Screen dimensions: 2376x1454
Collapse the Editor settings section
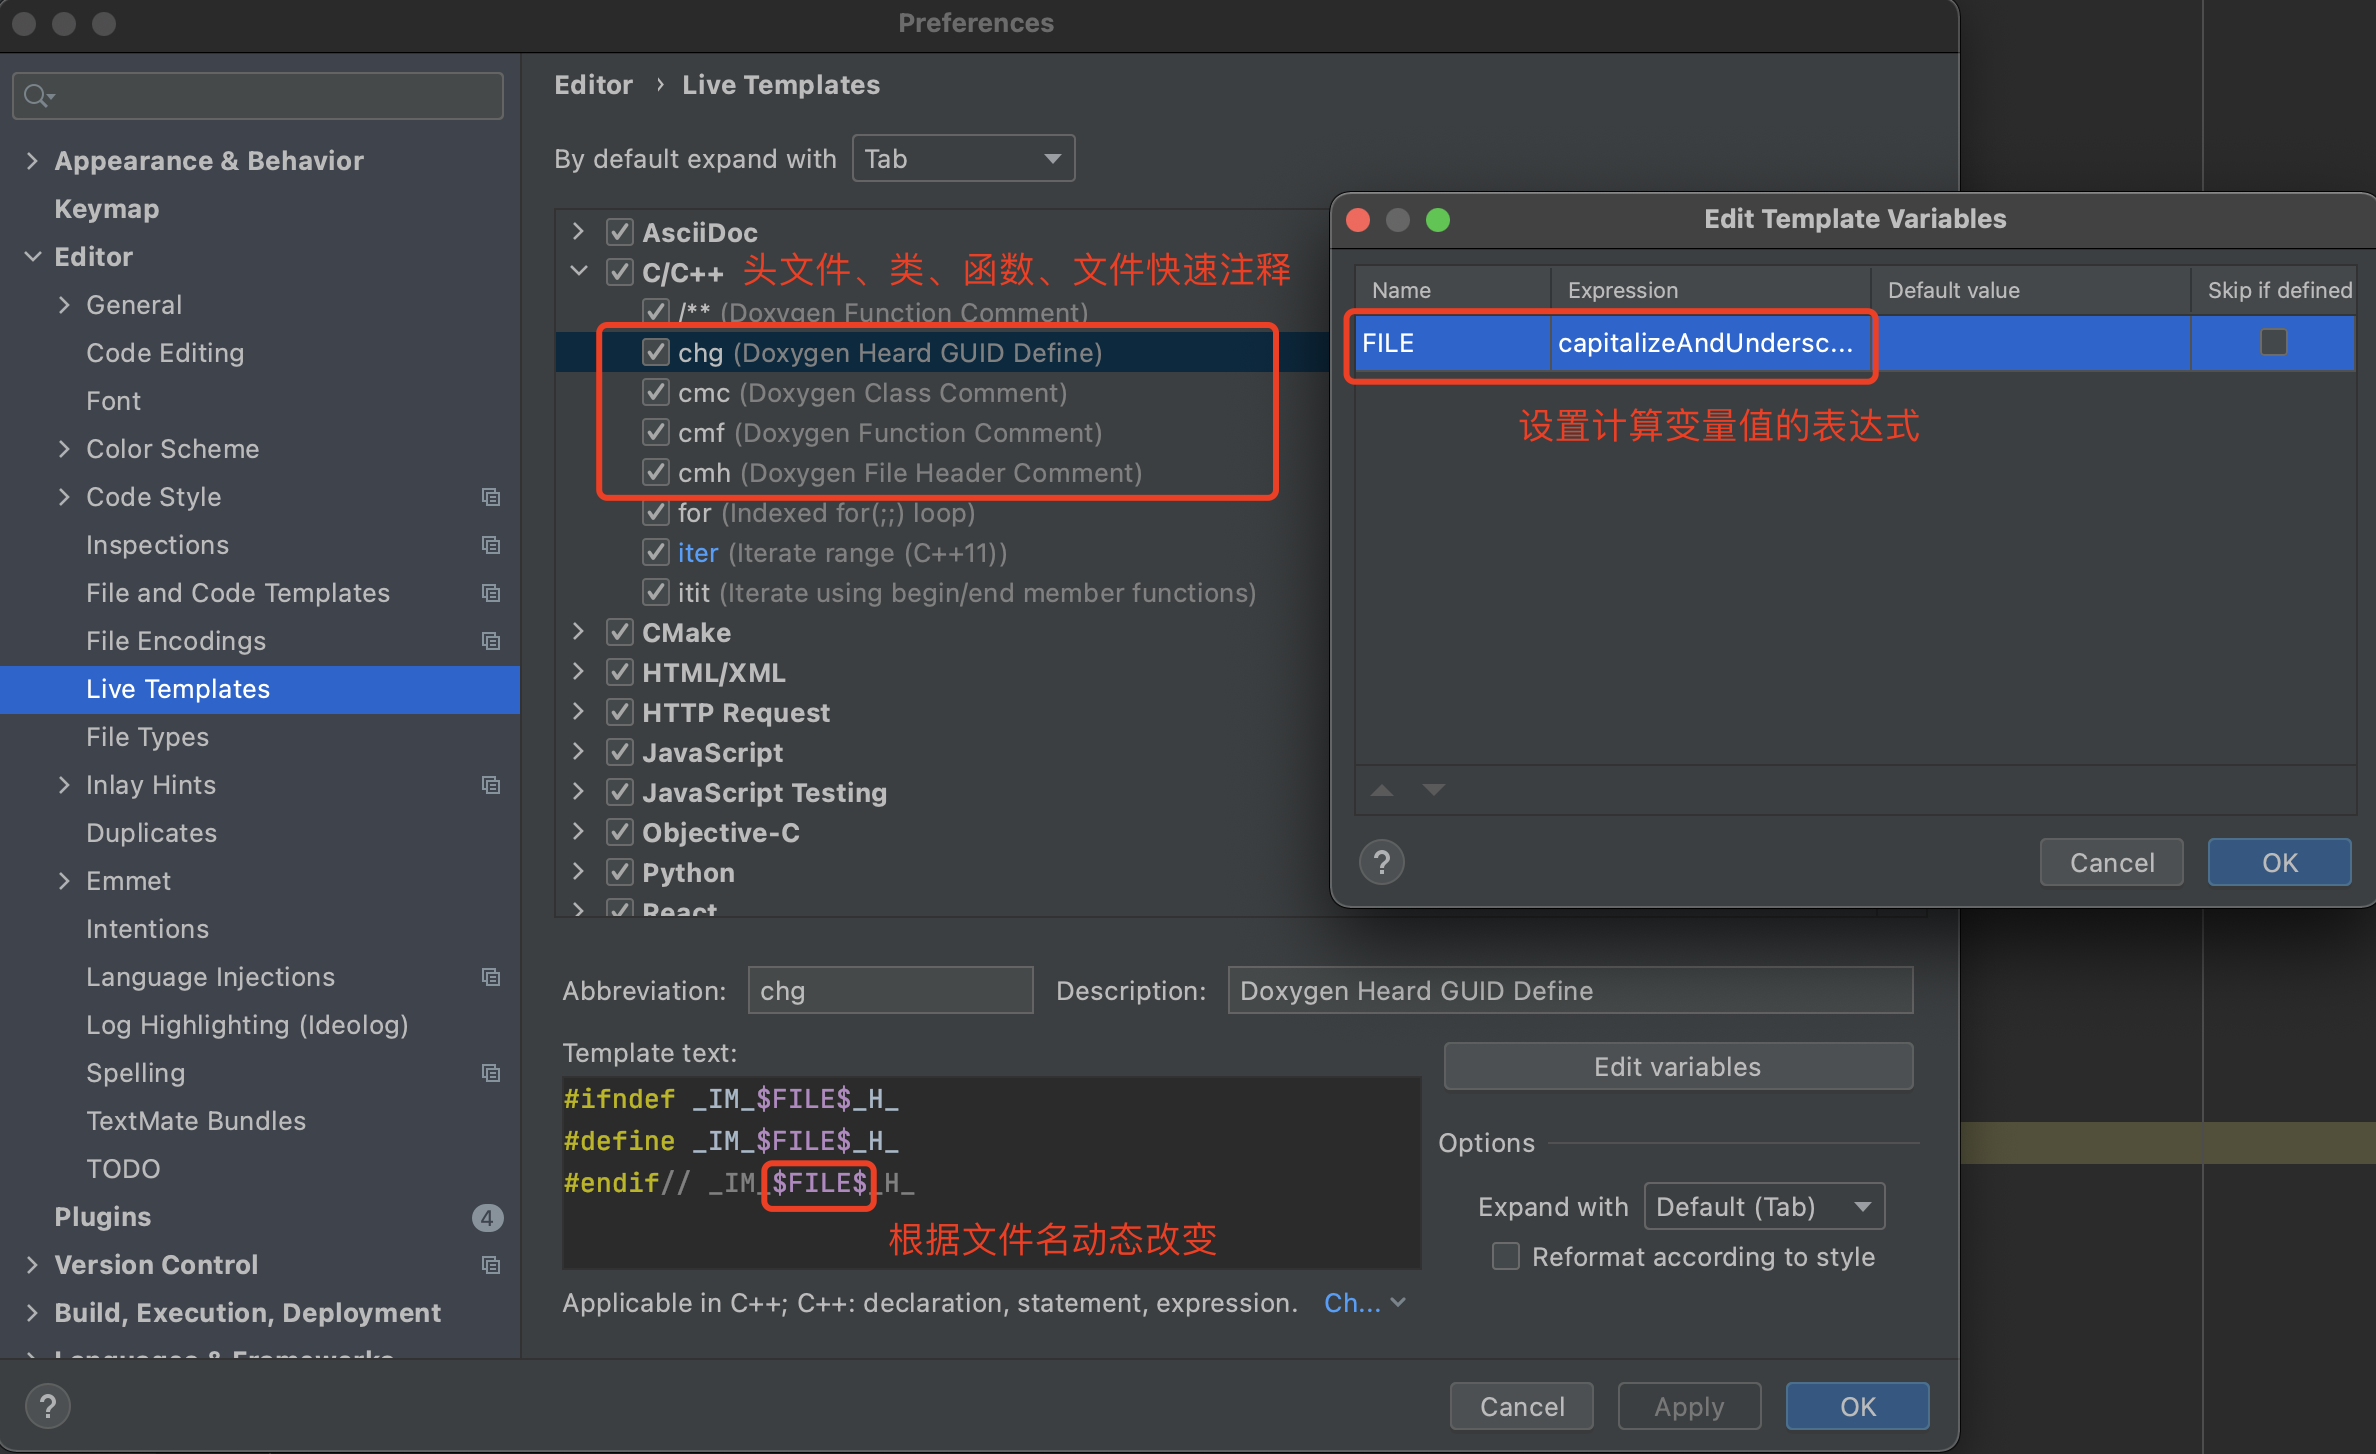pos(32,257)
